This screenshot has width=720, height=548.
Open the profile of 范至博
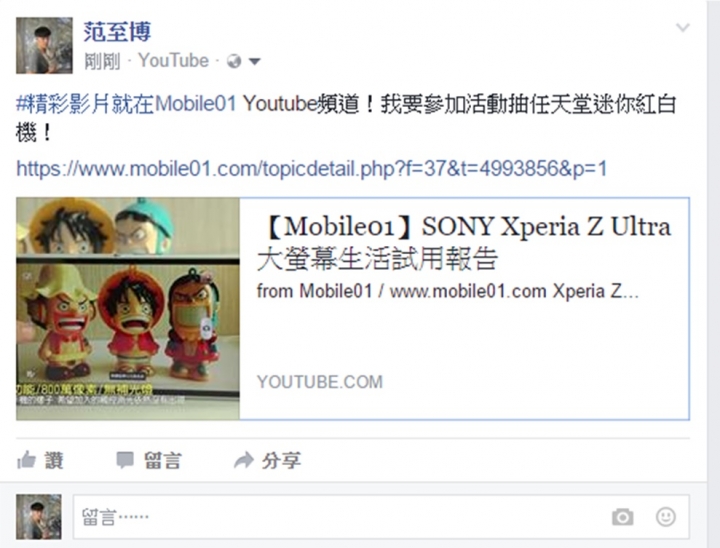[x=117, y=32]
